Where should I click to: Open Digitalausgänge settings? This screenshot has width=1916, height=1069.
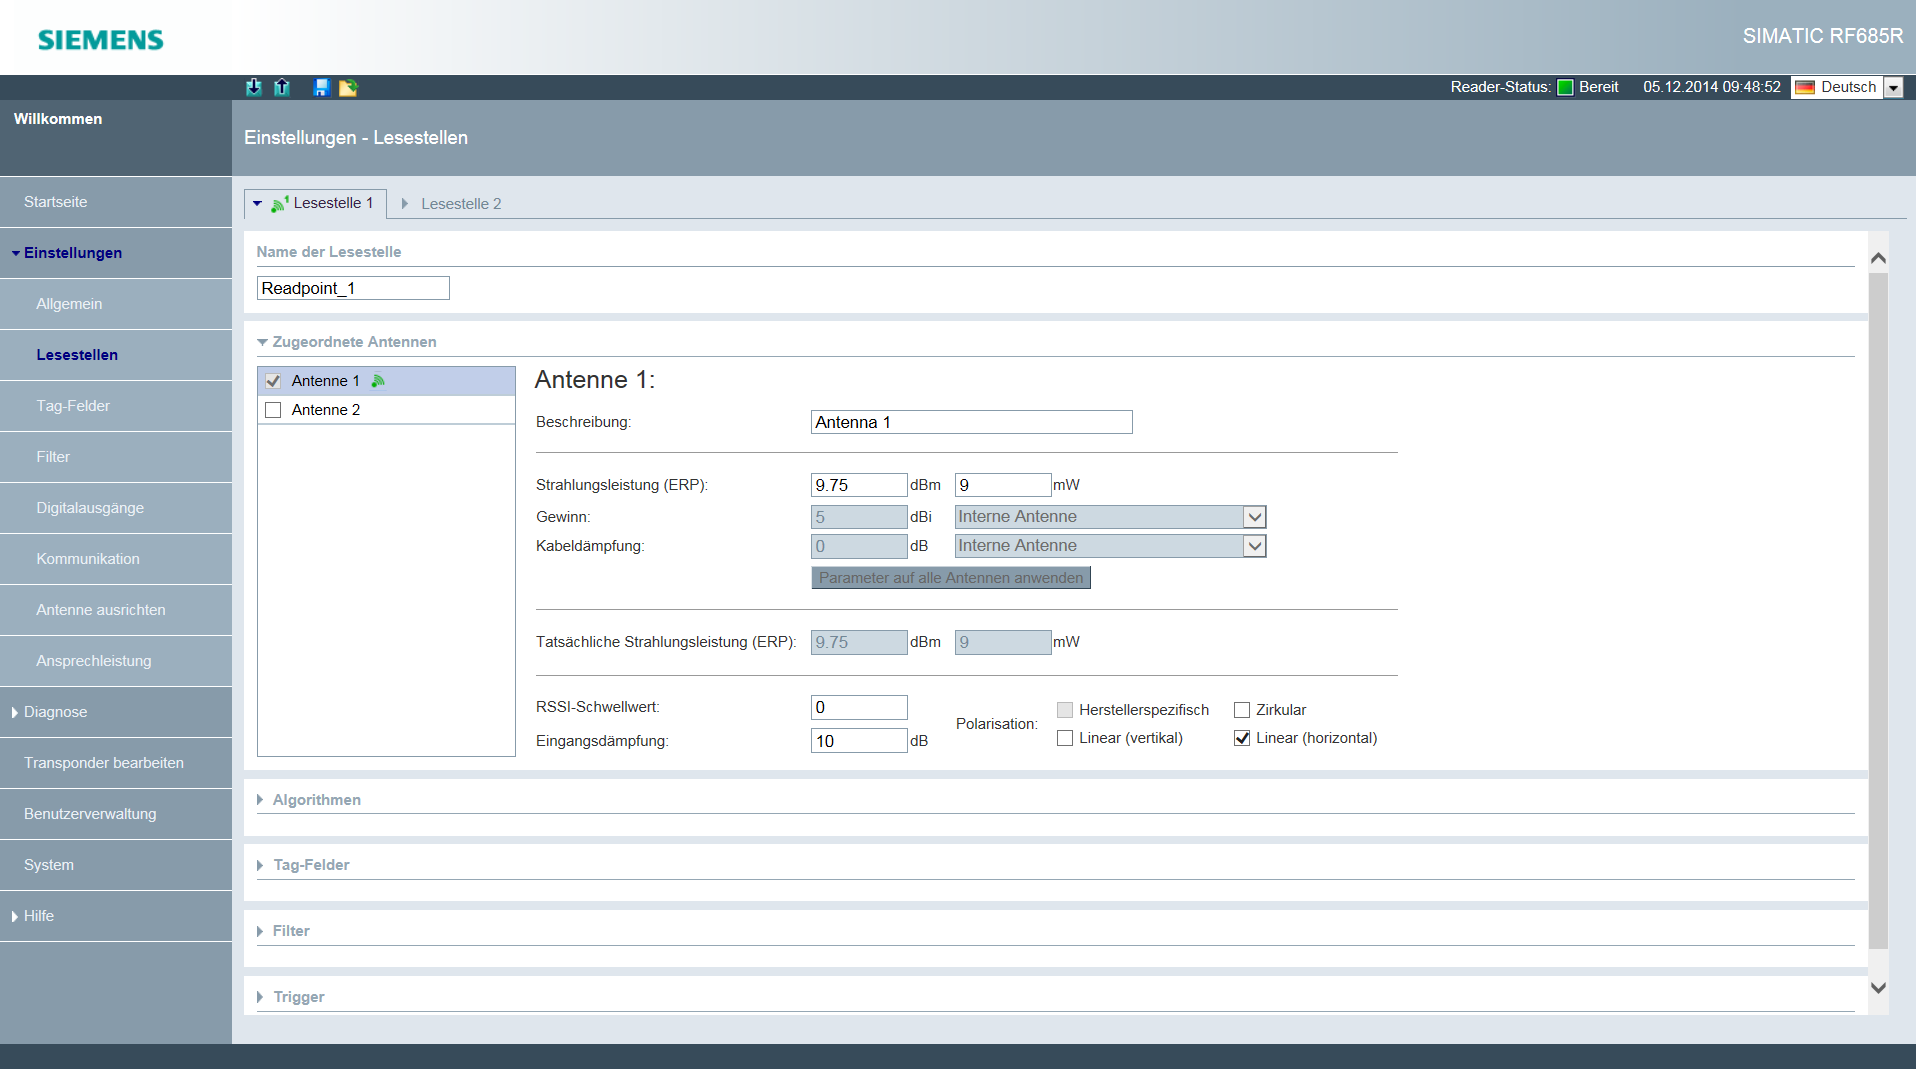(116, 508)
